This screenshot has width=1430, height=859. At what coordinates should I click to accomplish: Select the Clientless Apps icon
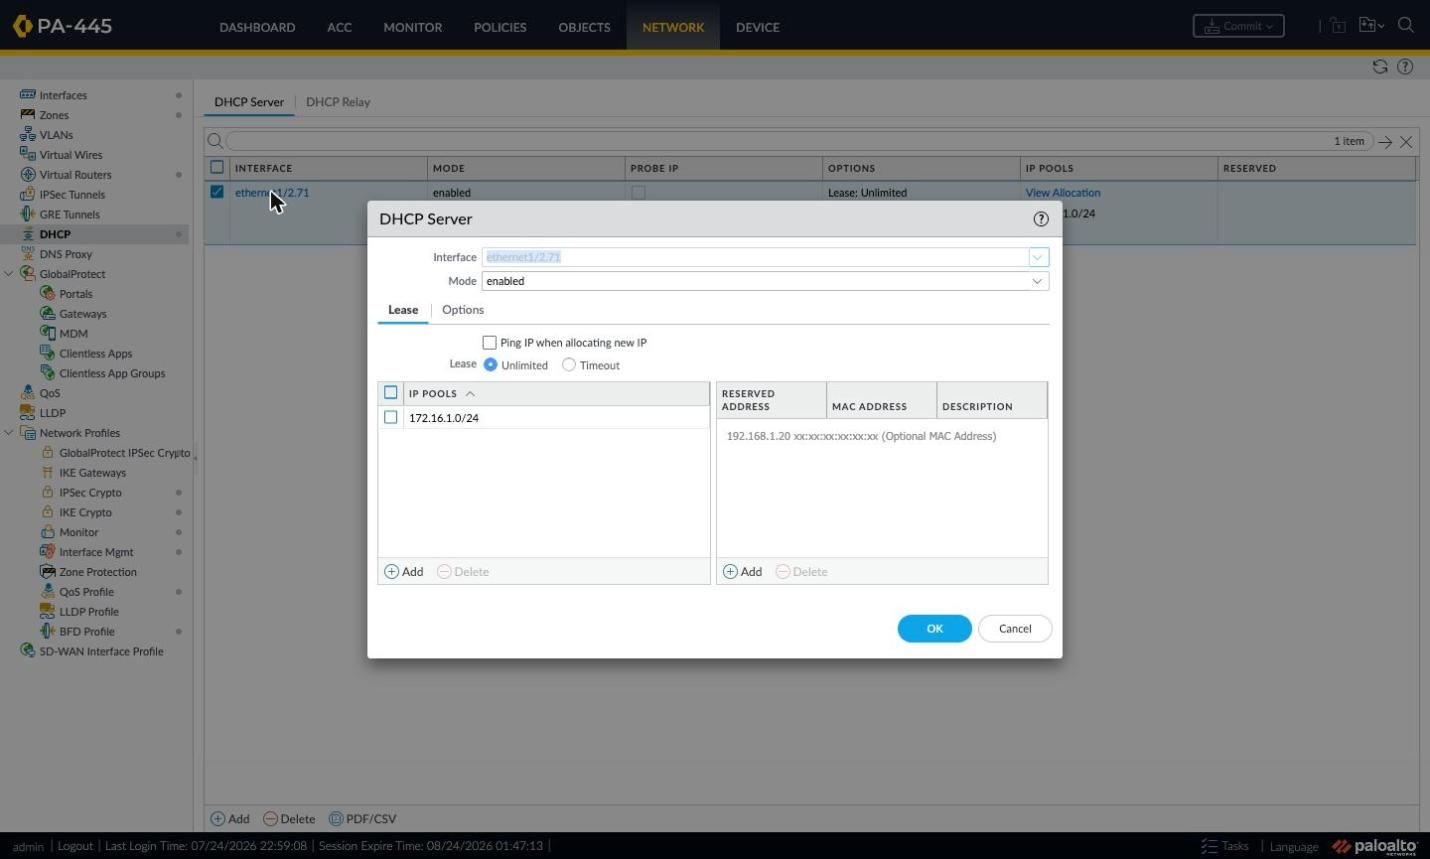tap(47, 353)
